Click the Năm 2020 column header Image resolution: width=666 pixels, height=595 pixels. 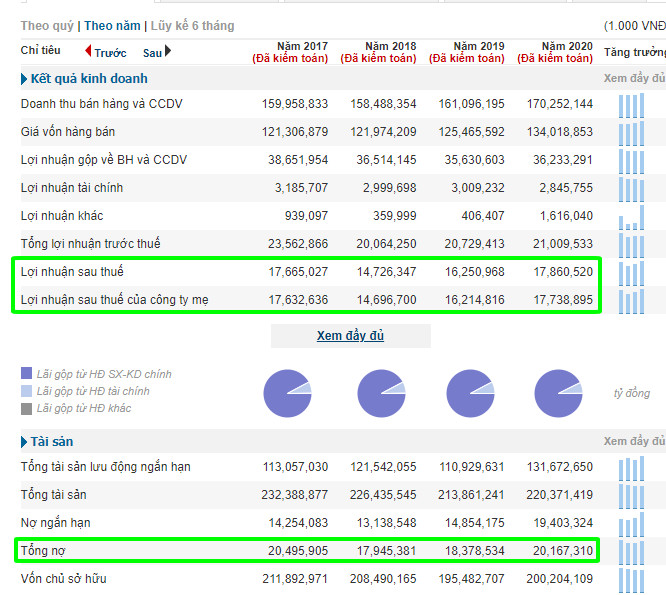pos(555,52)
